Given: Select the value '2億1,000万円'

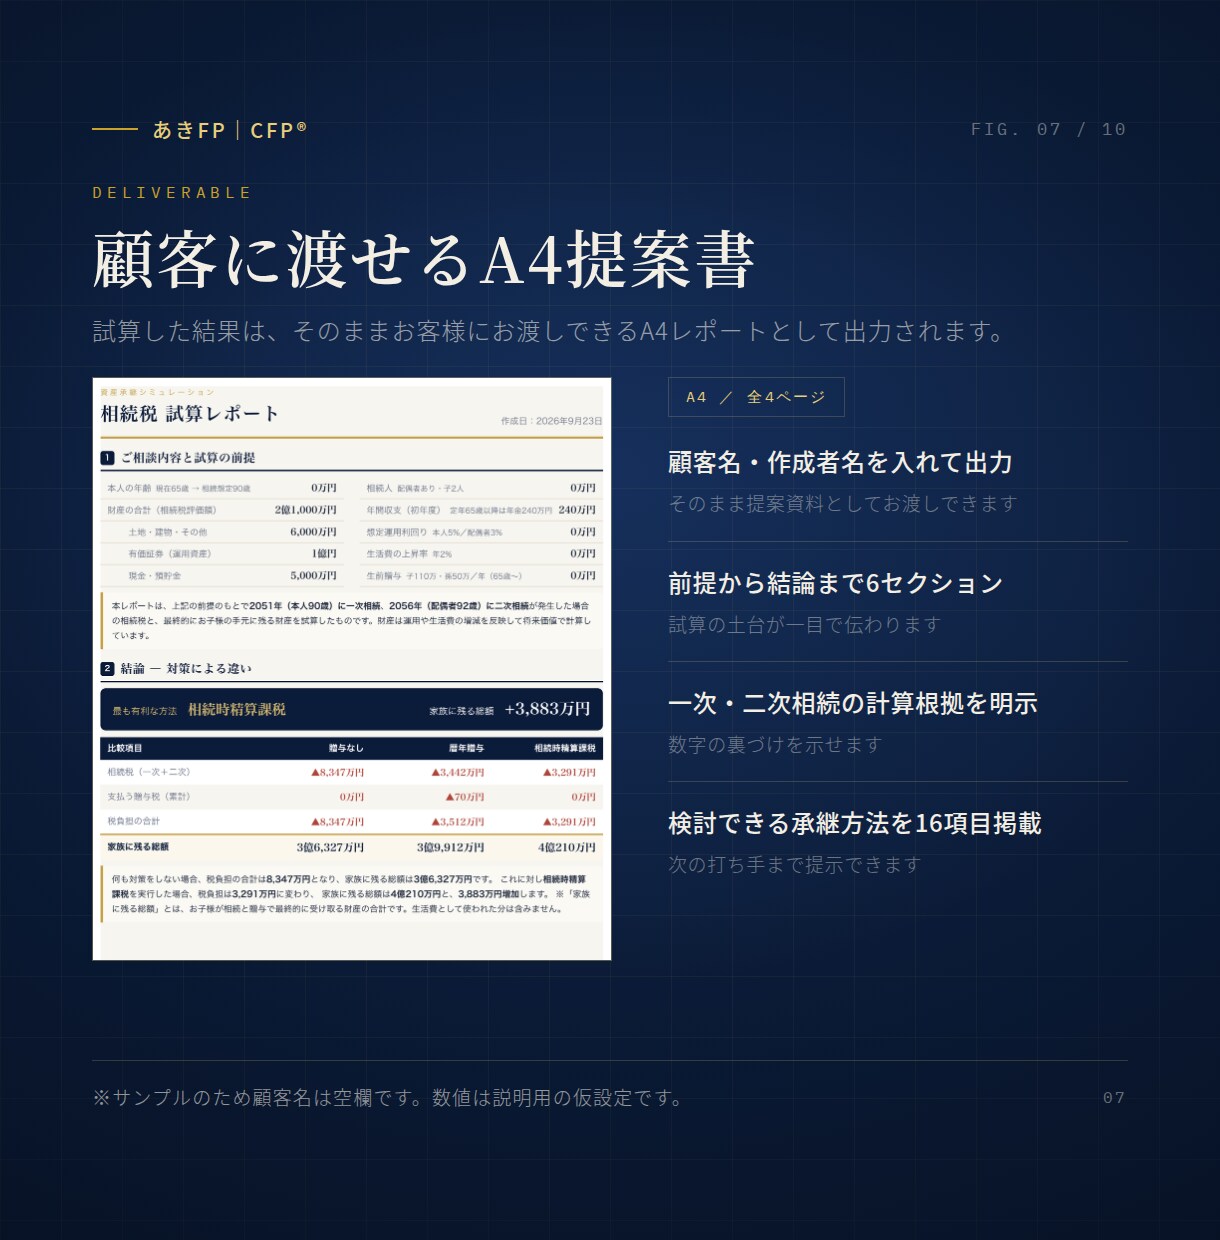Looking at the screenshot, I should tap(306, 510).
